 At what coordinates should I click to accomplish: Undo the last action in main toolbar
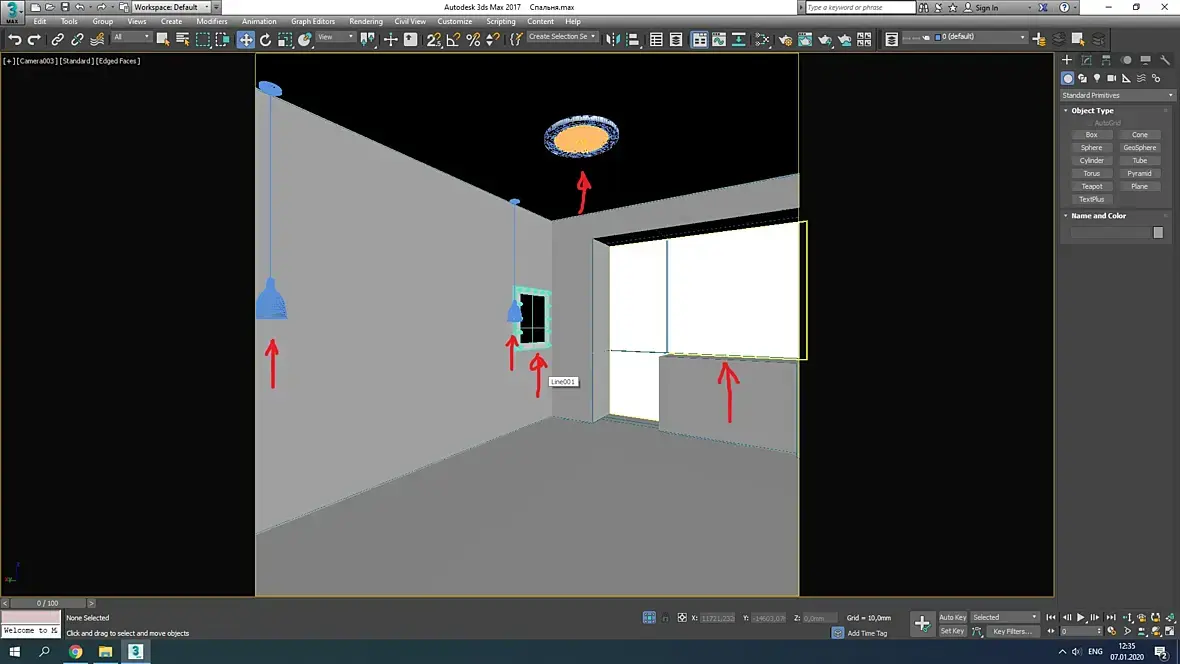14,39
